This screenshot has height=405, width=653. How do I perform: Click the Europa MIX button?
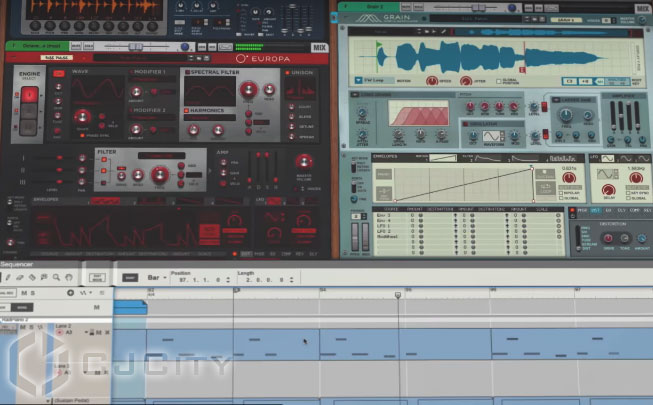click(319, 48)
